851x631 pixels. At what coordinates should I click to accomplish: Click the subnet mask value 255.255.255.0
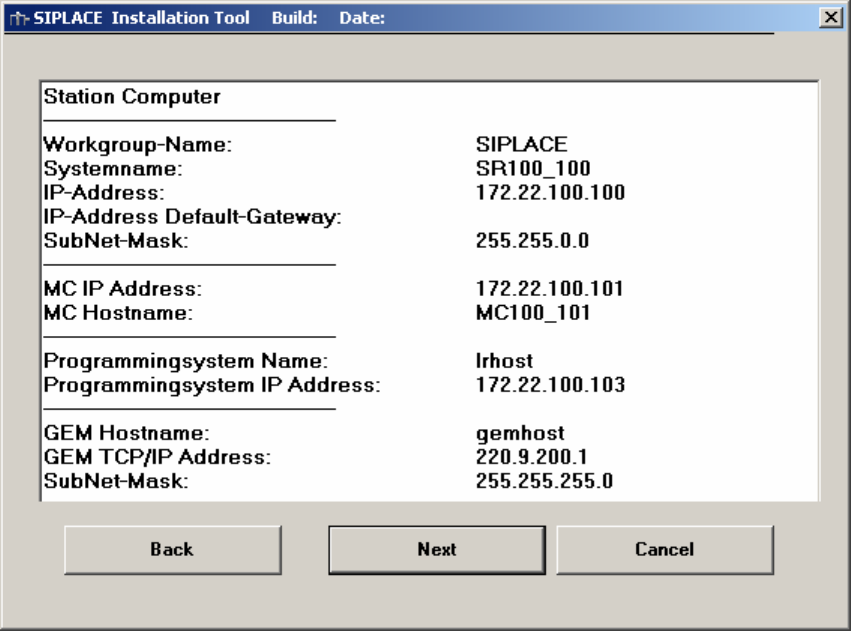click(544, 481)
